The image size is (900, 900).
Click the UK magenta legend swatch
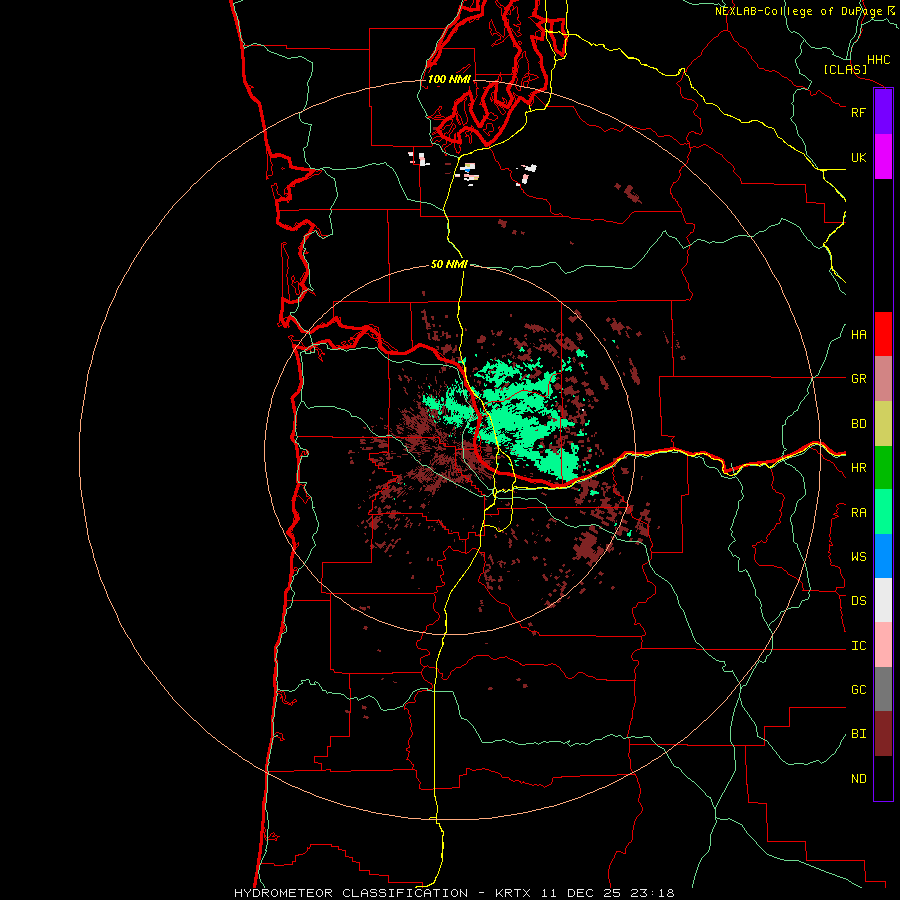pos(883,157)
